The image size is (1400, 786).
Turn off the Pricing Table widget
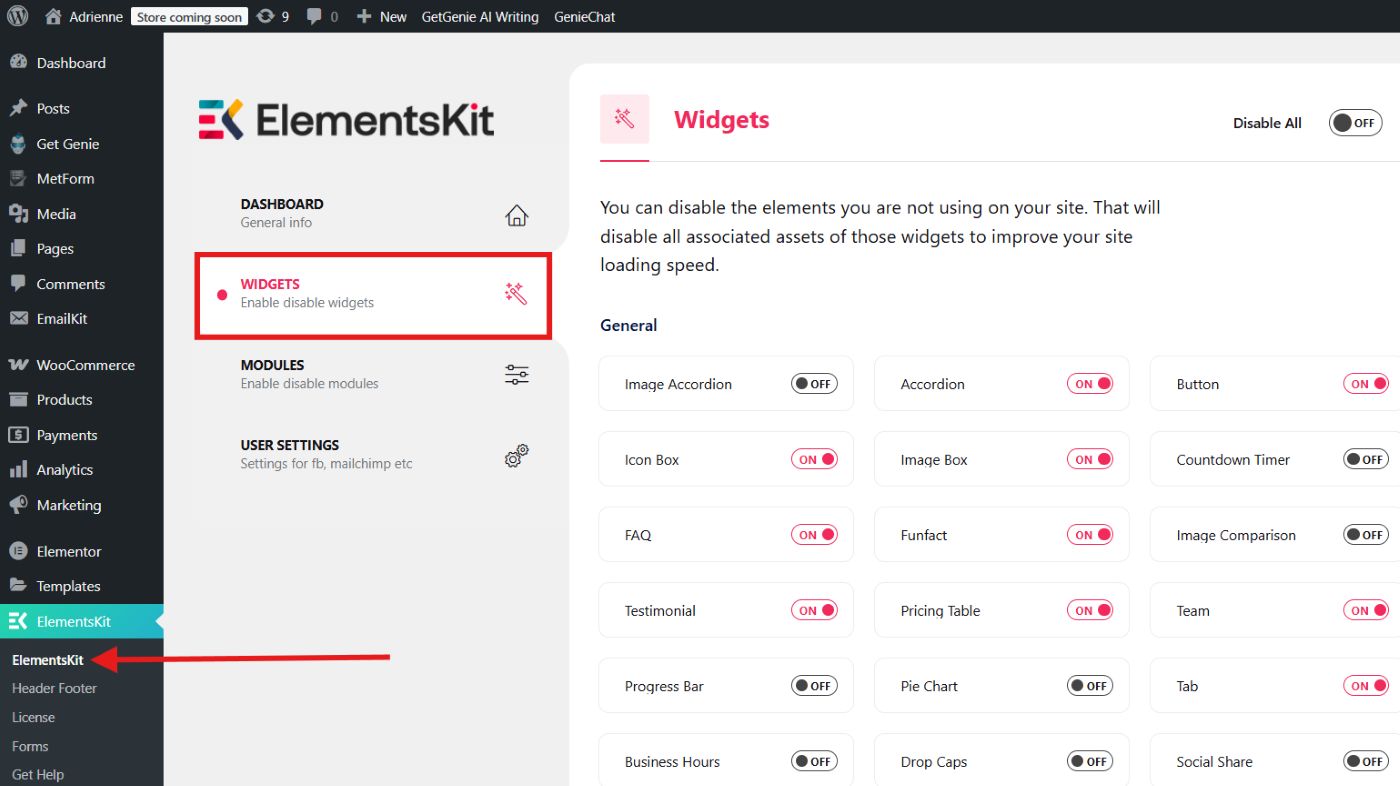click(1090, 611)
